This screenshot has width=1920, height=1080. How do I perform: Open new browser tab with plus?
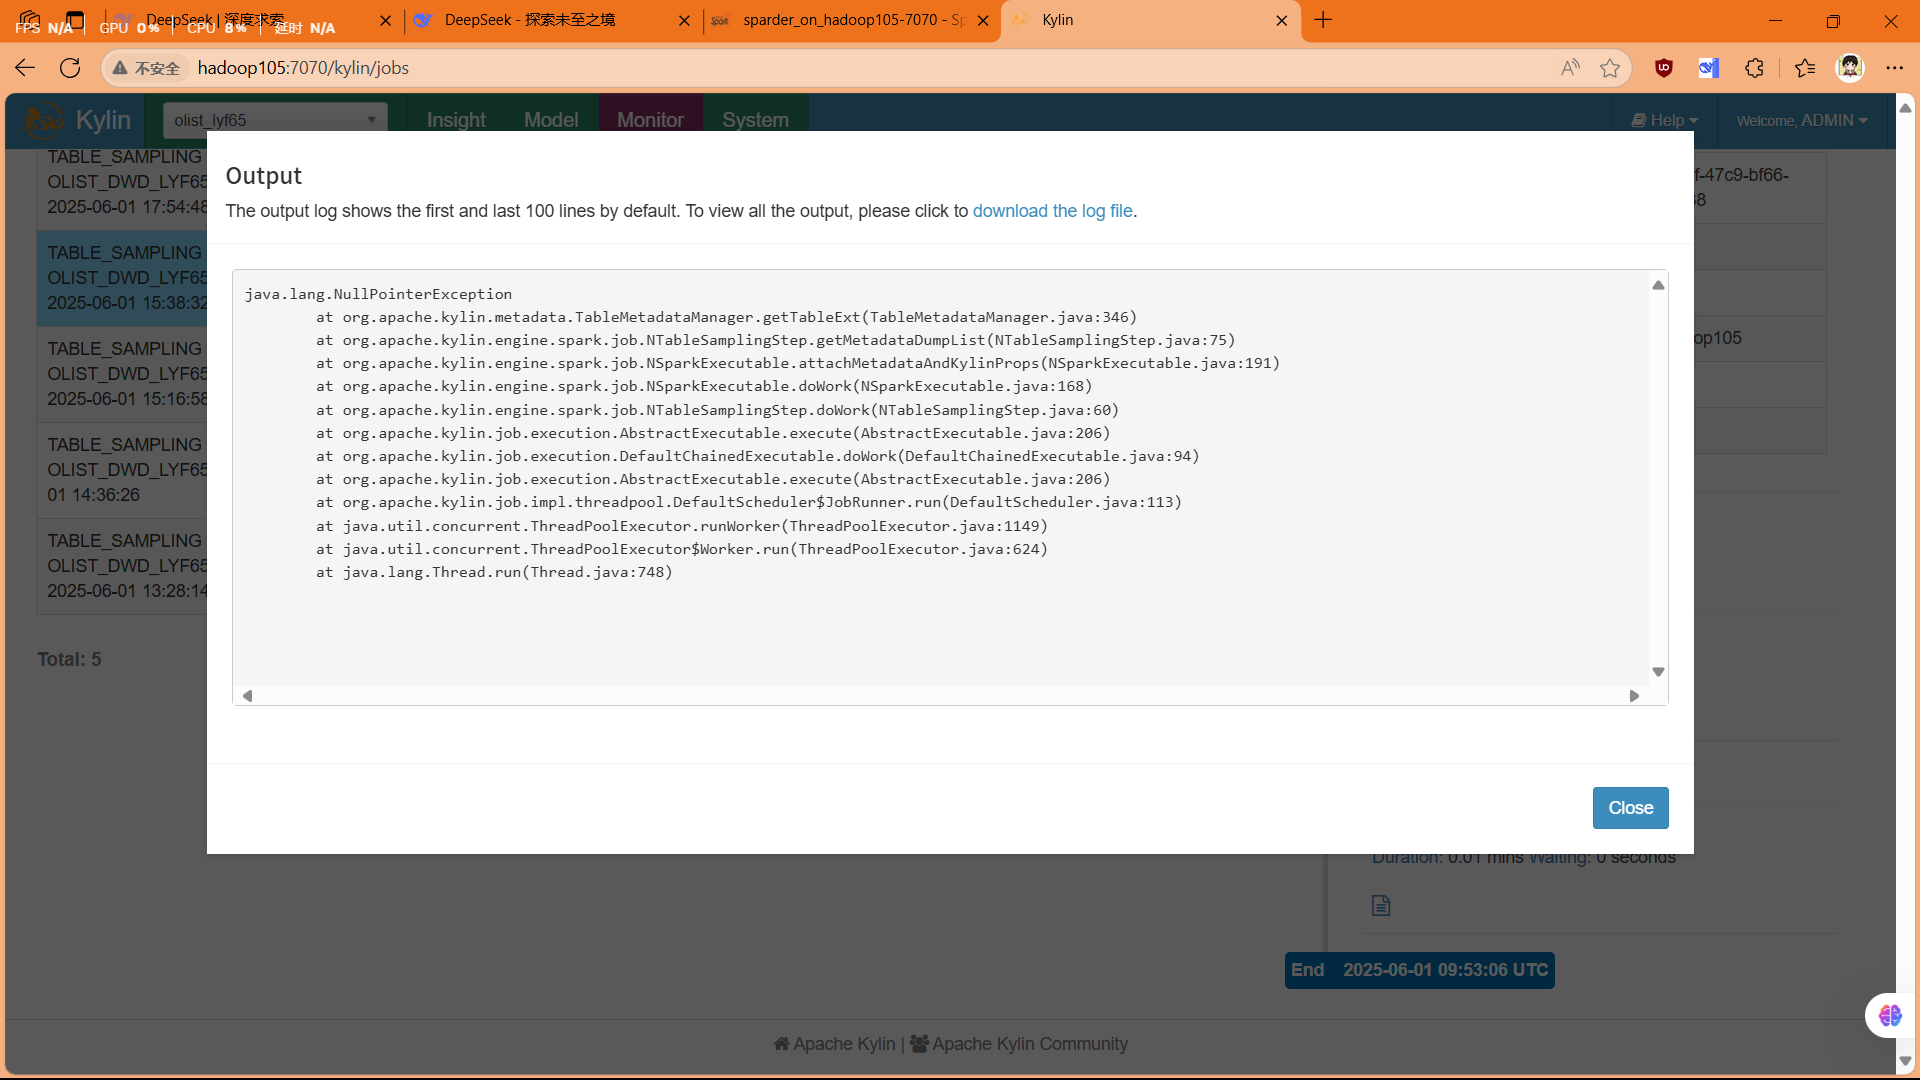coord(1323,20)
